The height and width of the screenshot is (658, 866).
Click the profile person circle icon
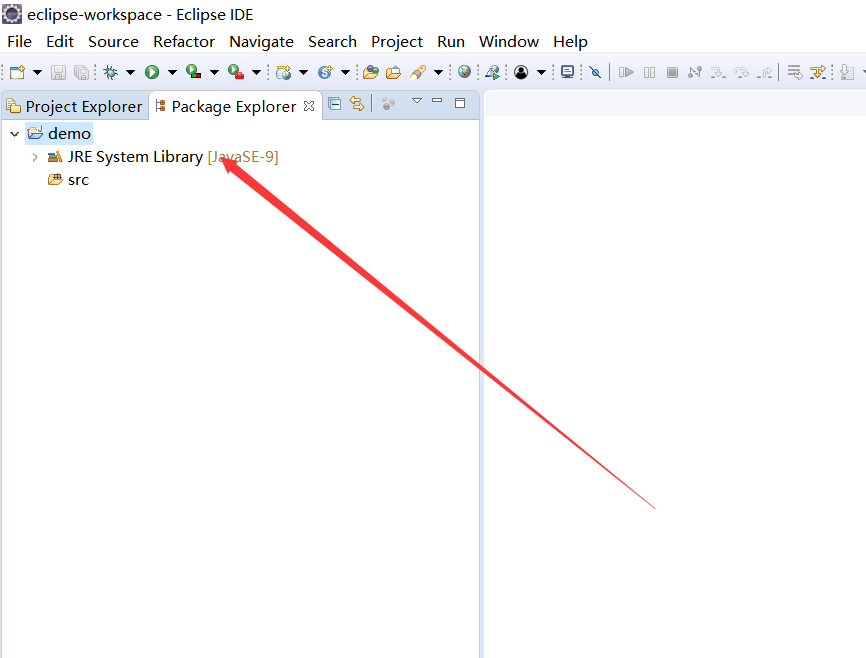click(521, 72)
